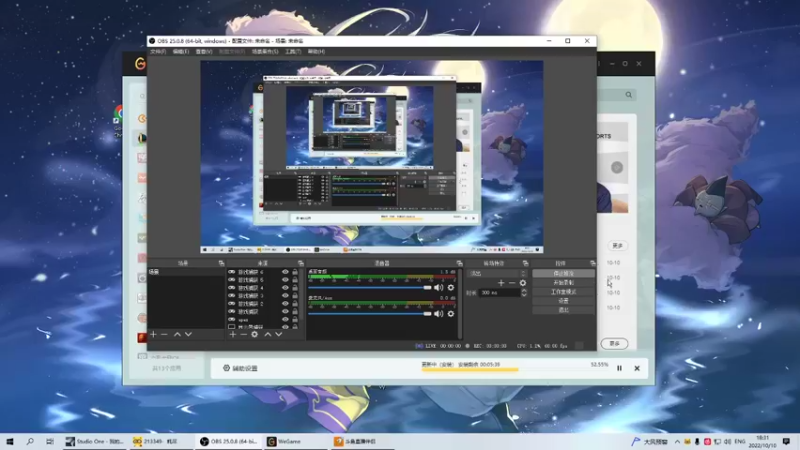Move scene down in Scenes panel
The height and width of the screenshot is (450, 800).
tap(188, 334)
